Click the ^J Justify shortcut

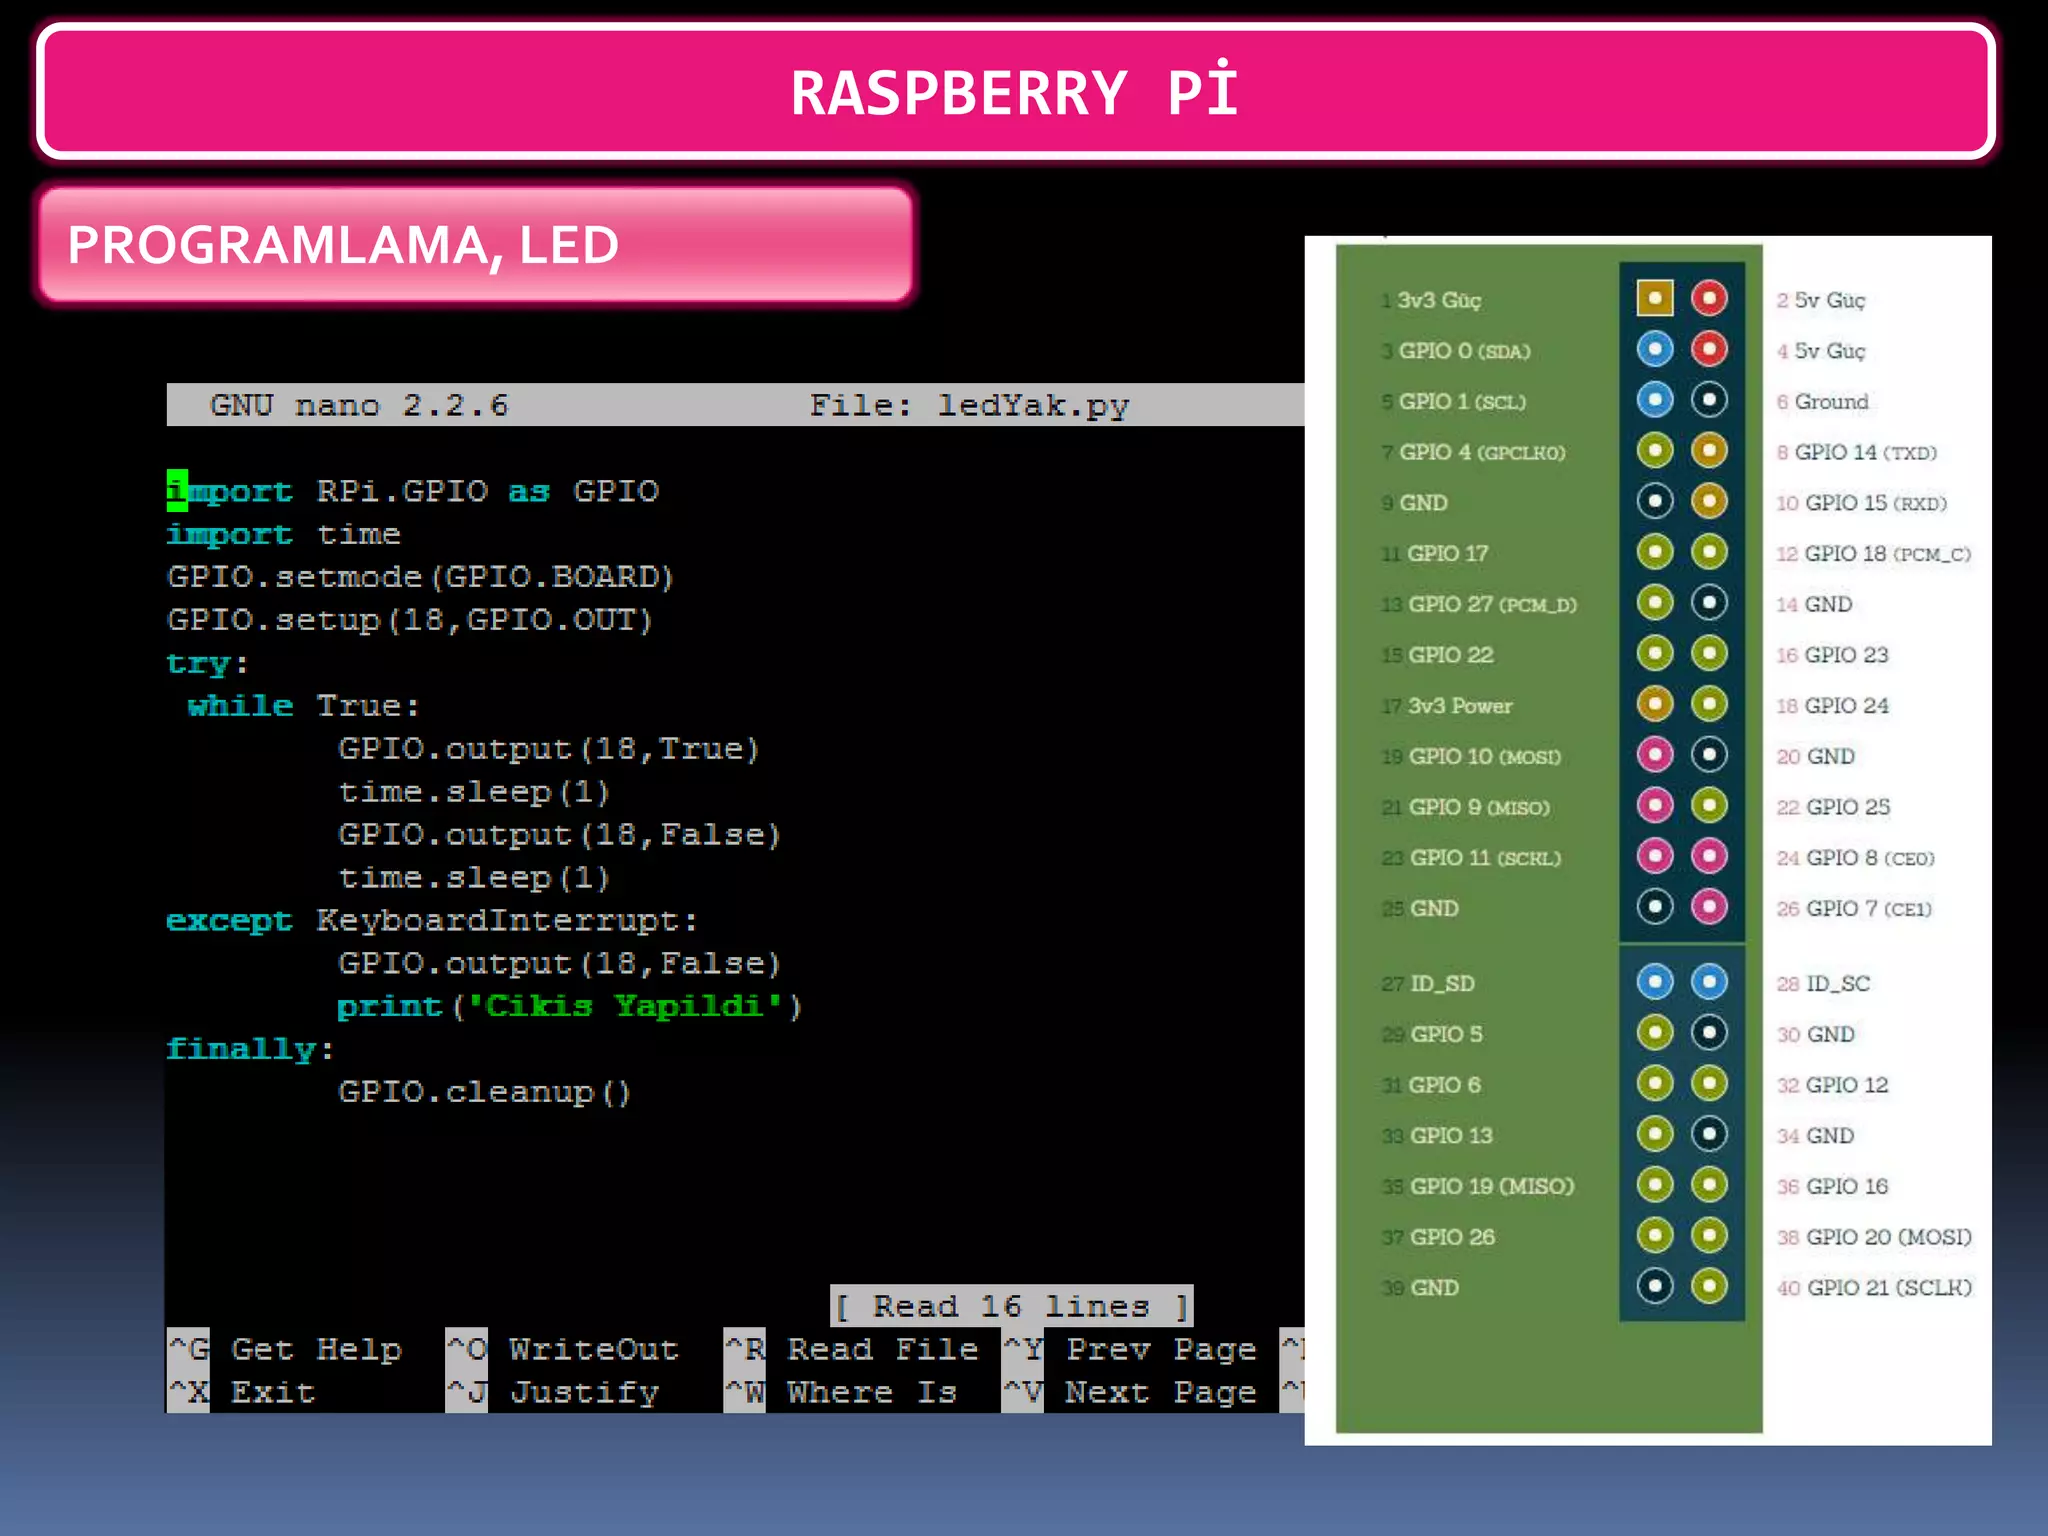(x=553, y=1392)
